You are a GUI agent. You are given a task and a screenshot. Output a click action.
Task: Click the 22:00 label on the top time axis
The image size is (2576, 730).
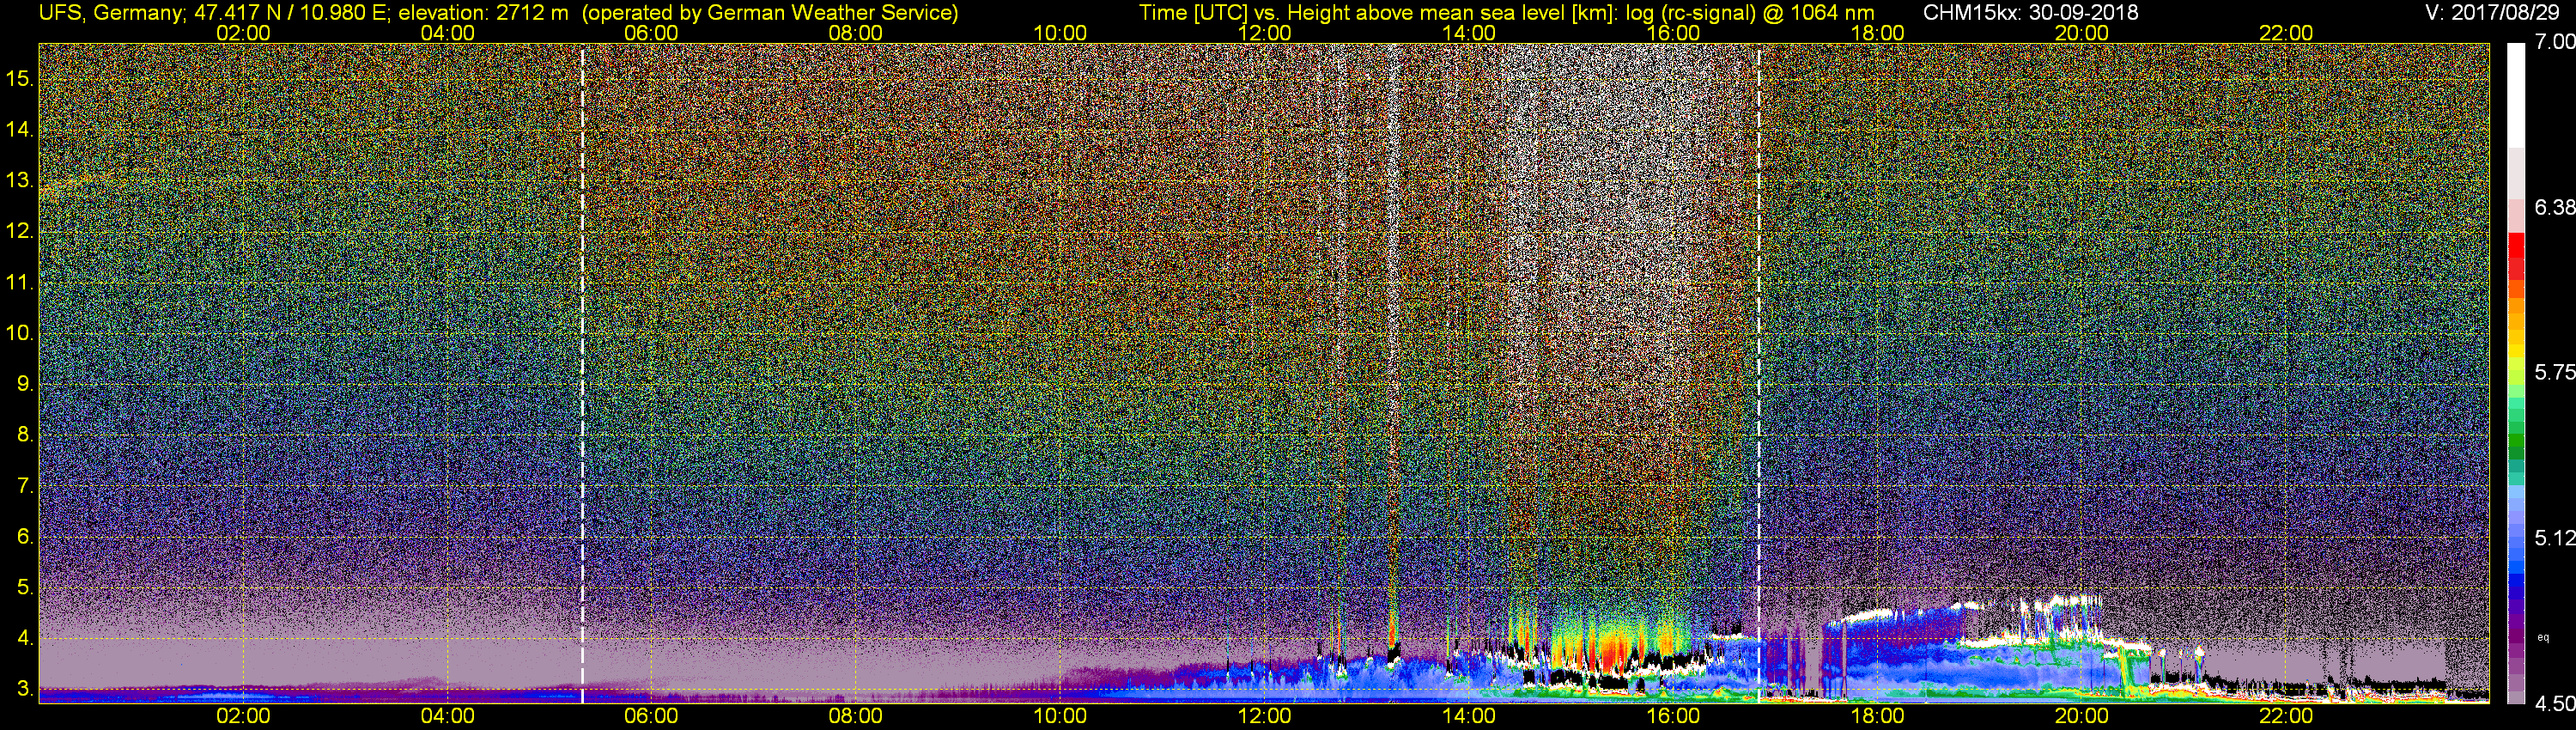2286,33
